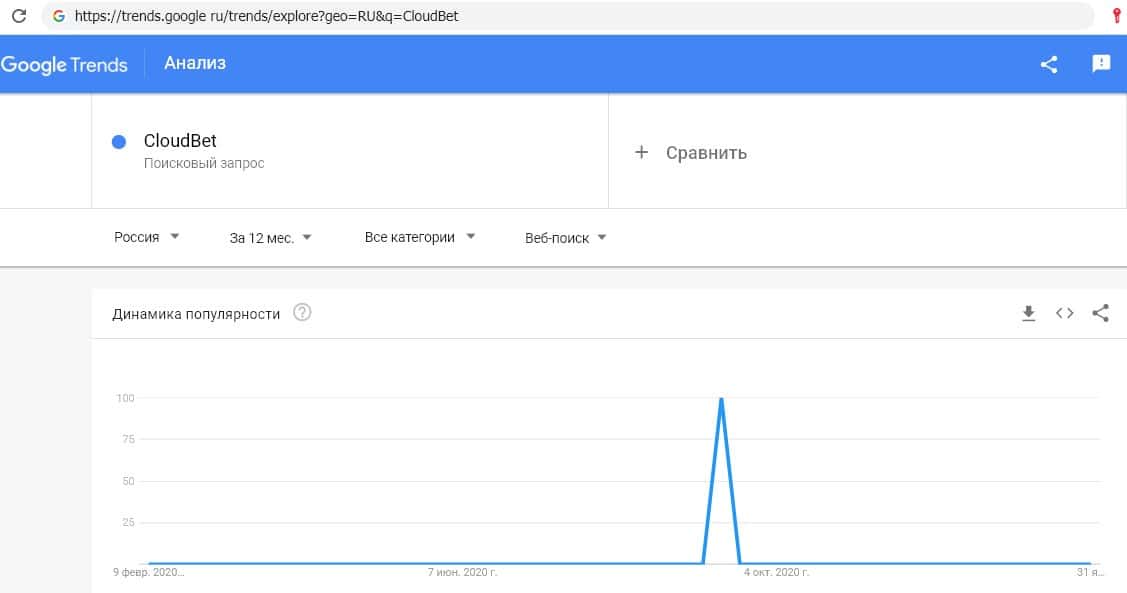Open the send feedback icon in header

[x=1101, y=64]
